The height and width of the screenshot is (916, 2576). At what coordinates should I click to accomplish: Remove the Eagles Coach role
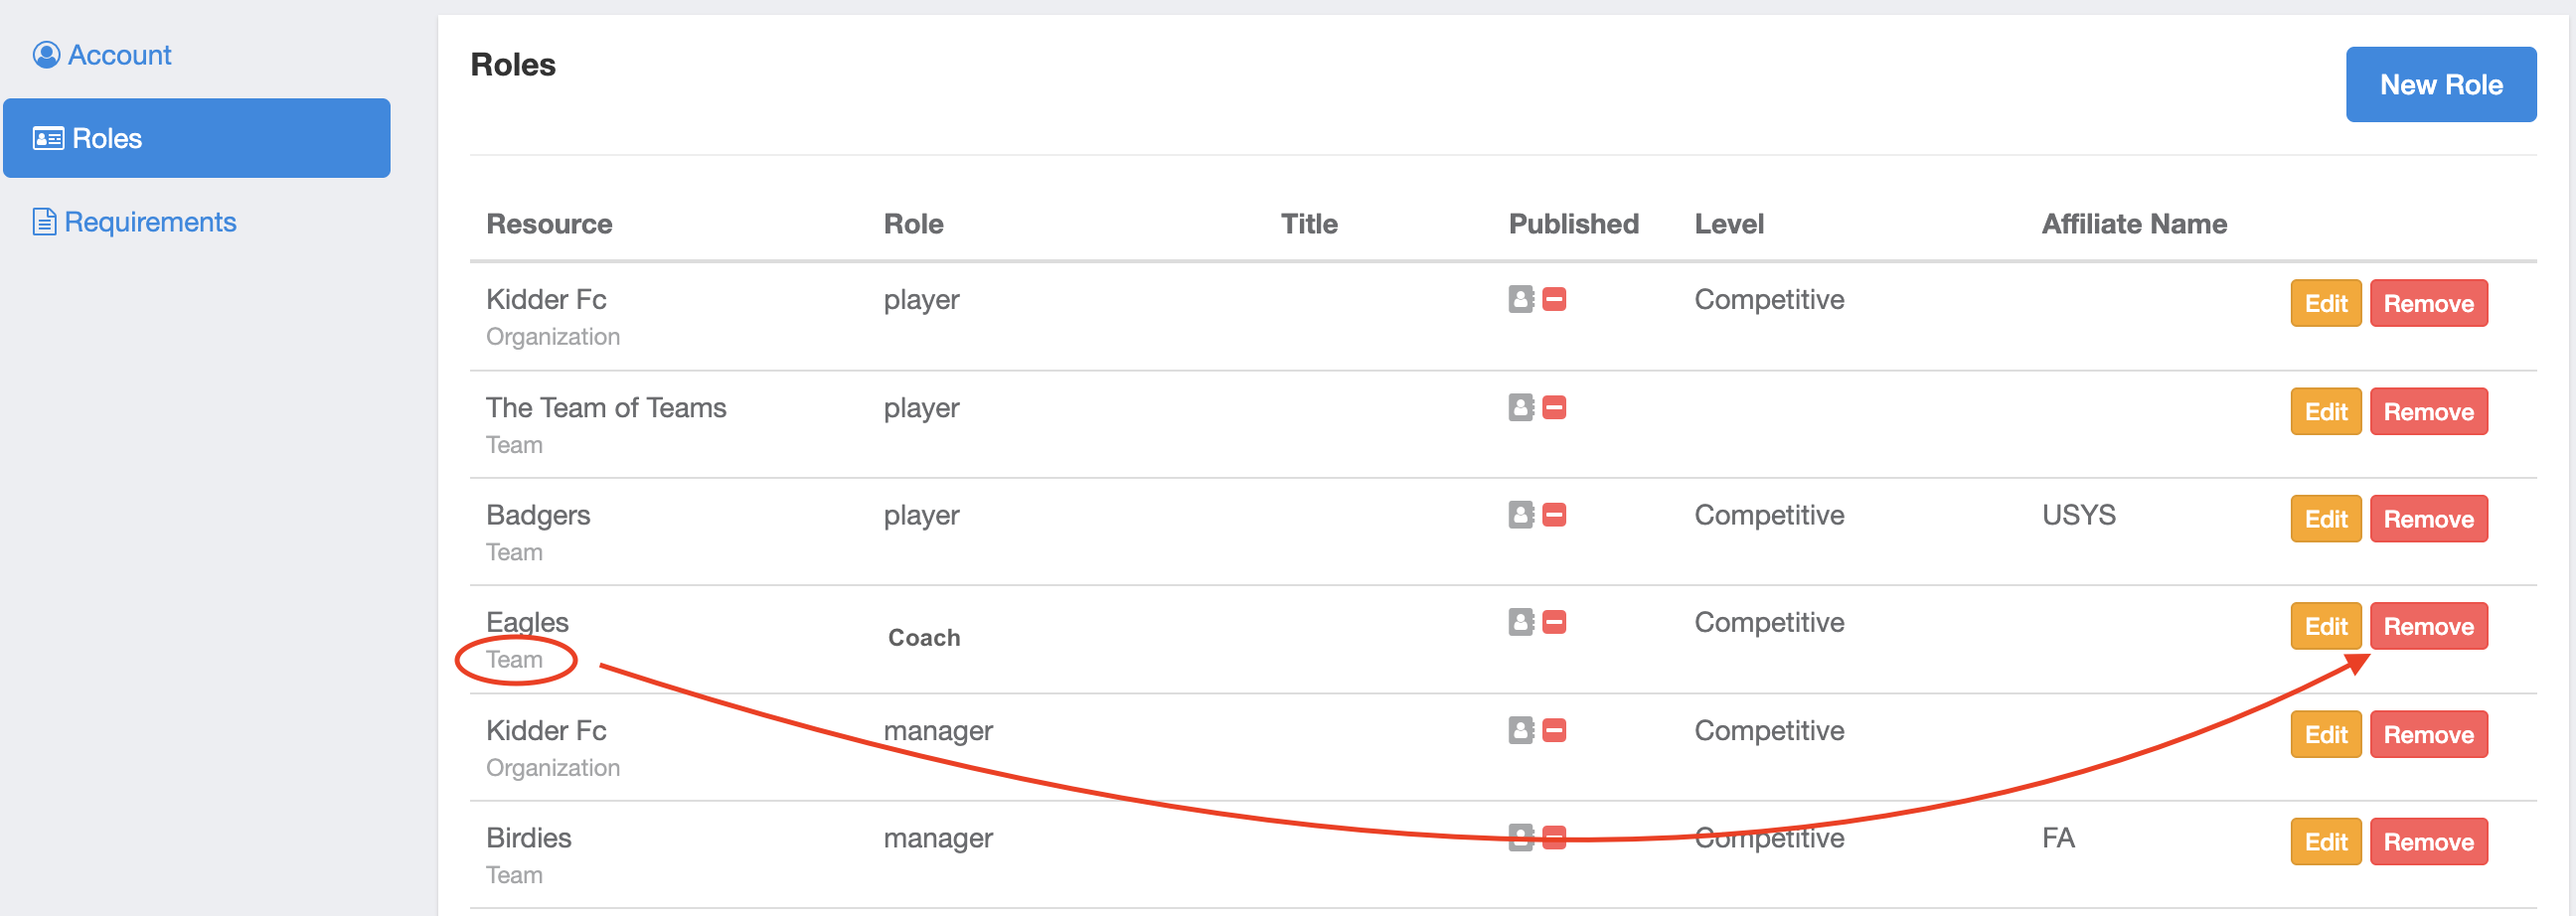[2428, 626]
